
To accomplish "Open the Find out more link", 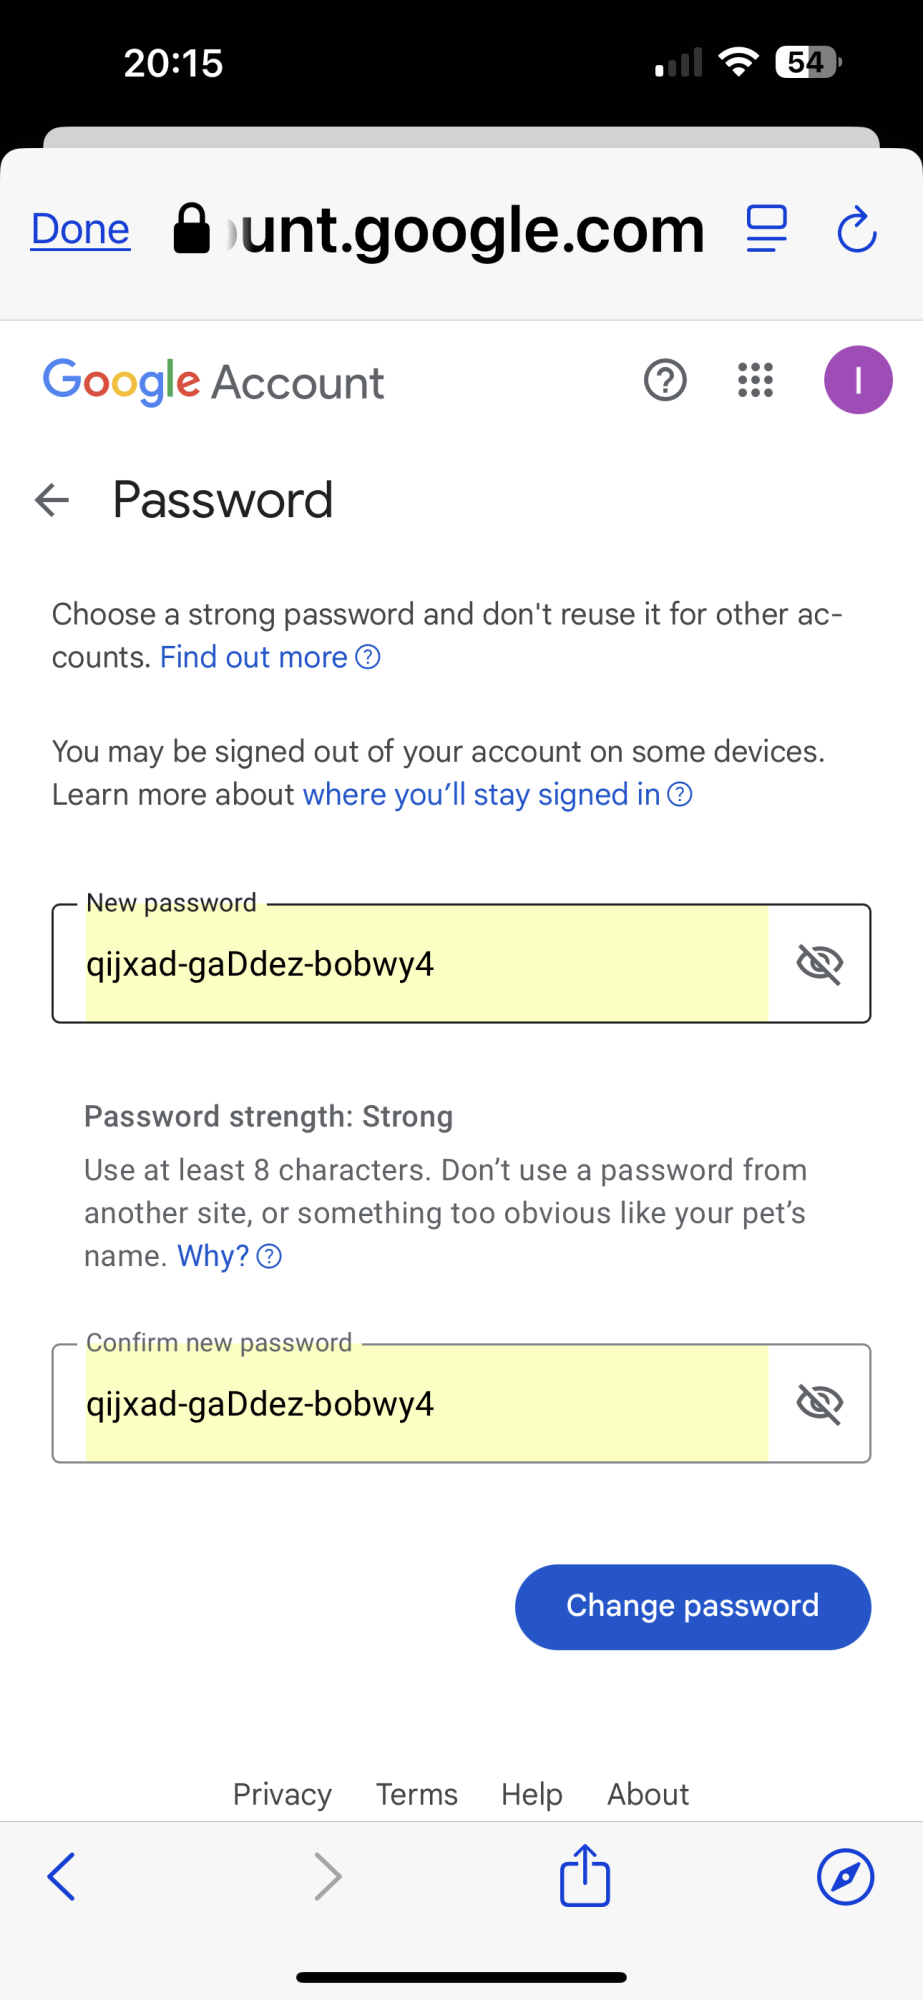I will (254, 657).
